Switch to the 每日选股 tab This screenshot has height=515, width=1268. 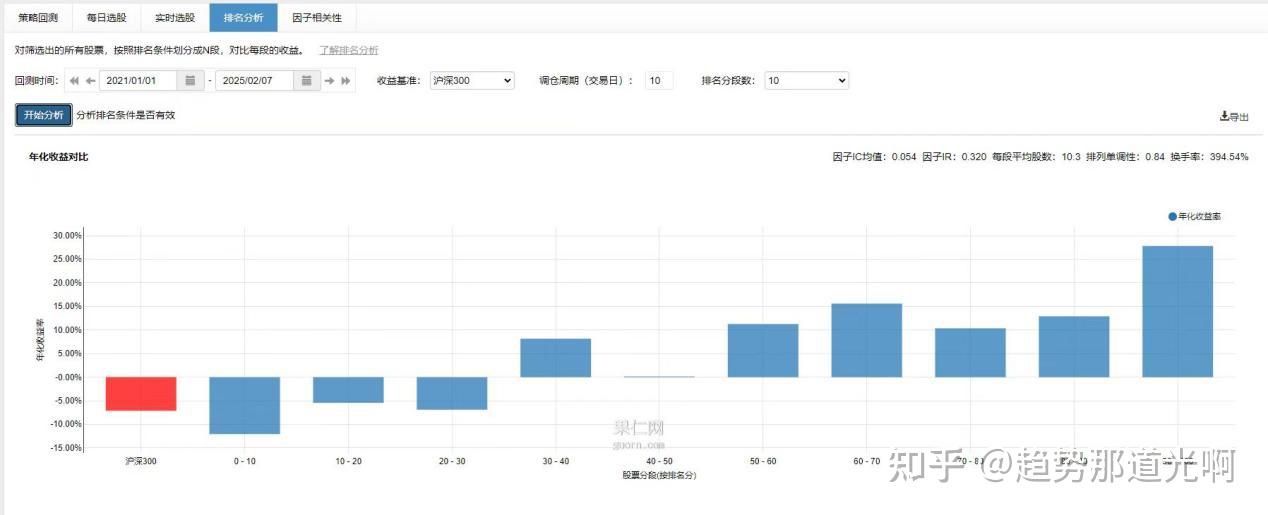[107, 18]
